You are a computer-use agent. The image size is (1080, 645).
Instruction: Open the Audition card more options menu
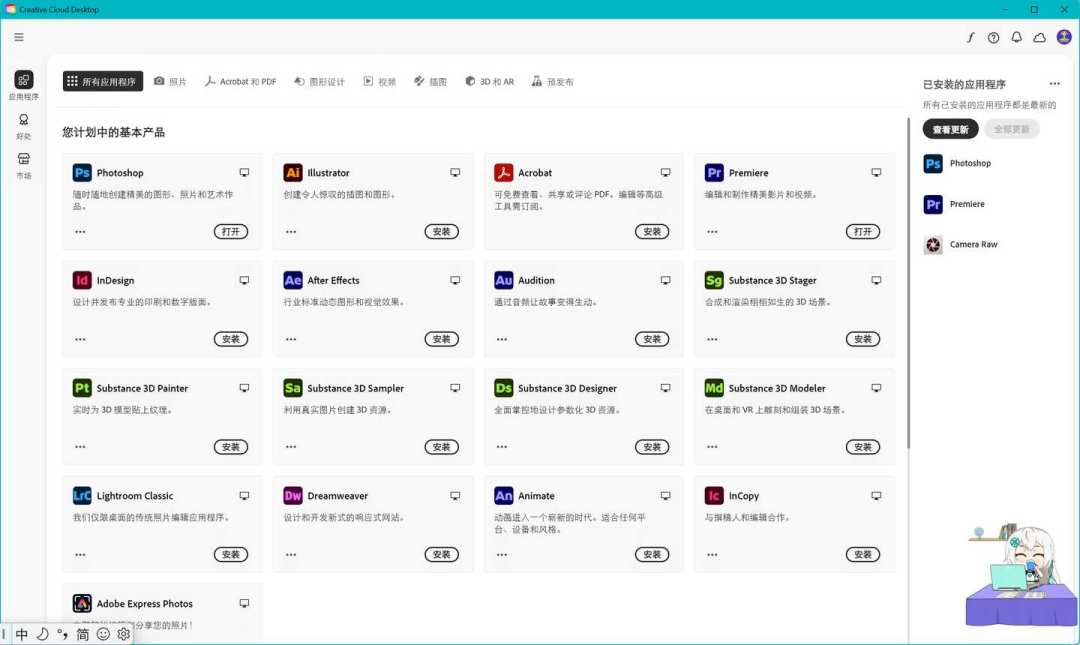502,339
